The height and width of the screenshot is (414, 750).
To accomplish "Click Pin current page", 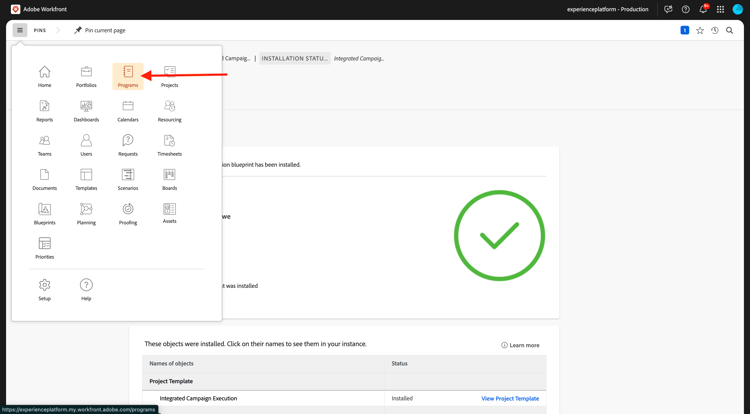I will coord(100,30).
